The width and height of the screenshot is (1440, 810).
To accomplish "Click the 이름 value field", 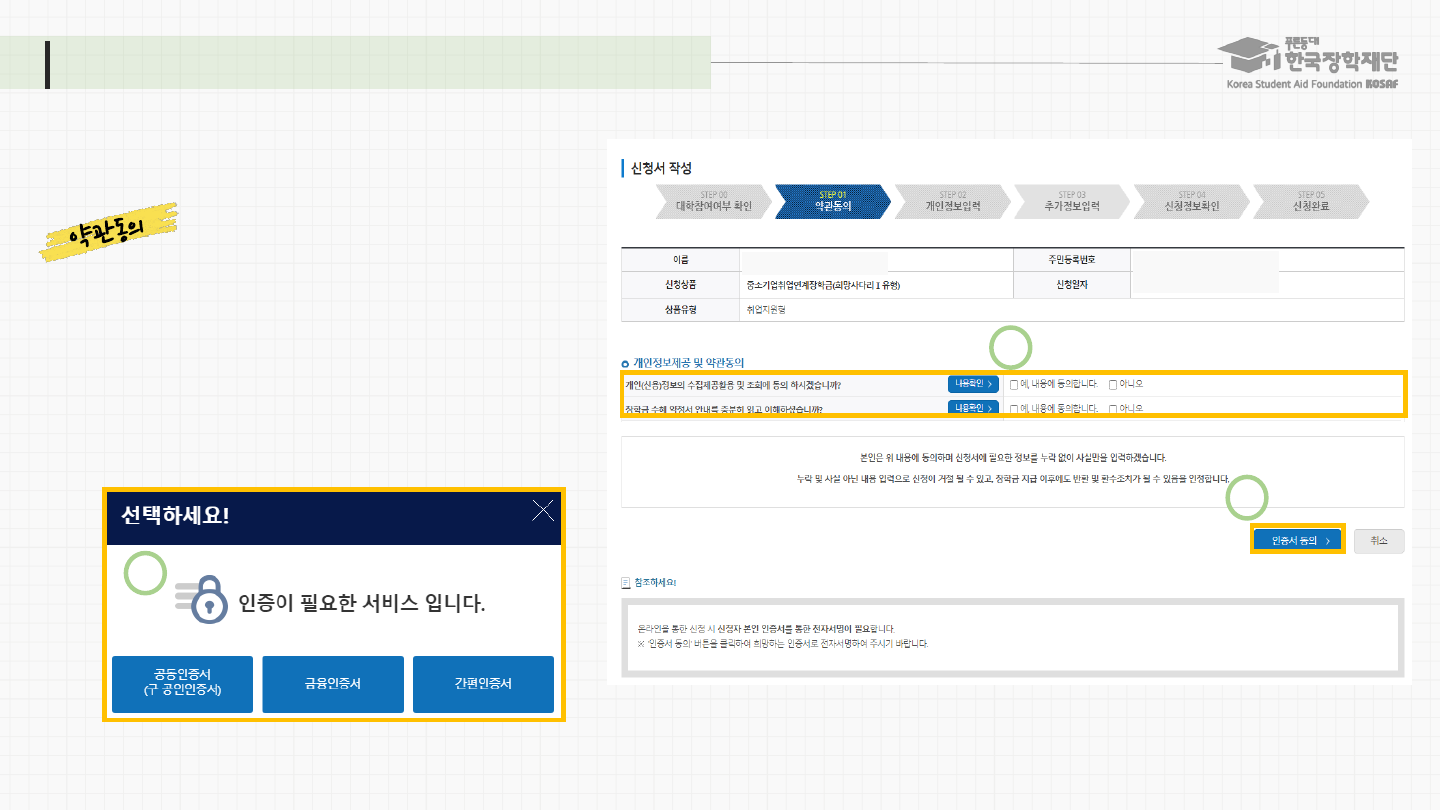I will coord(814,260).
